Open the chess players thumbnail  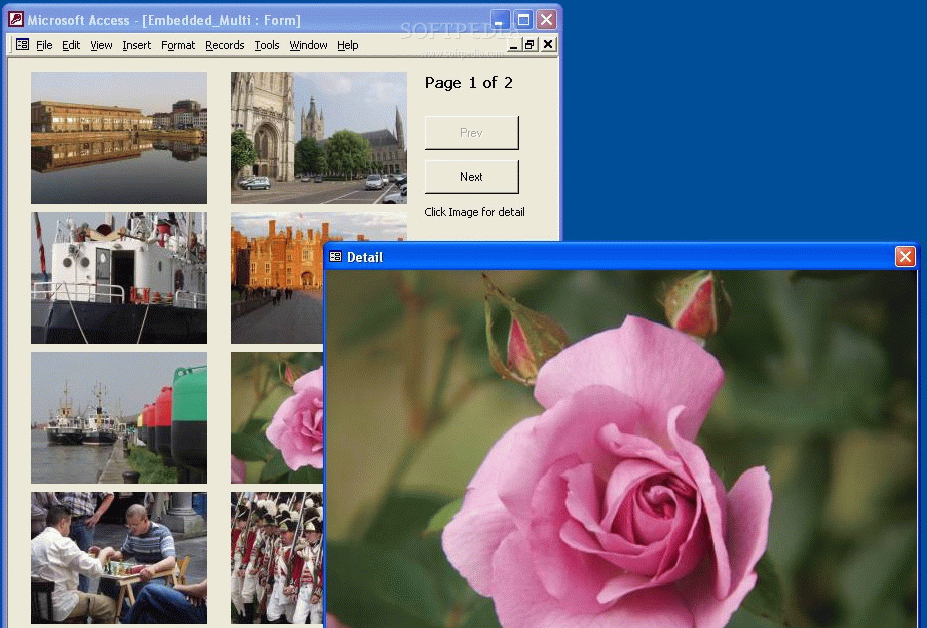tap(119, 558)
